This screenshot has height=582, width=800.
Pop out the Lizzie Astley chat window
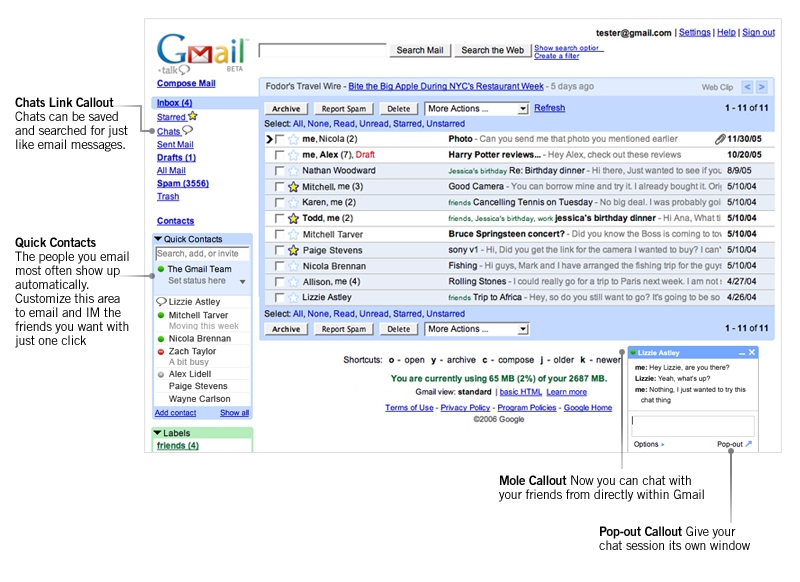point(736,444)
